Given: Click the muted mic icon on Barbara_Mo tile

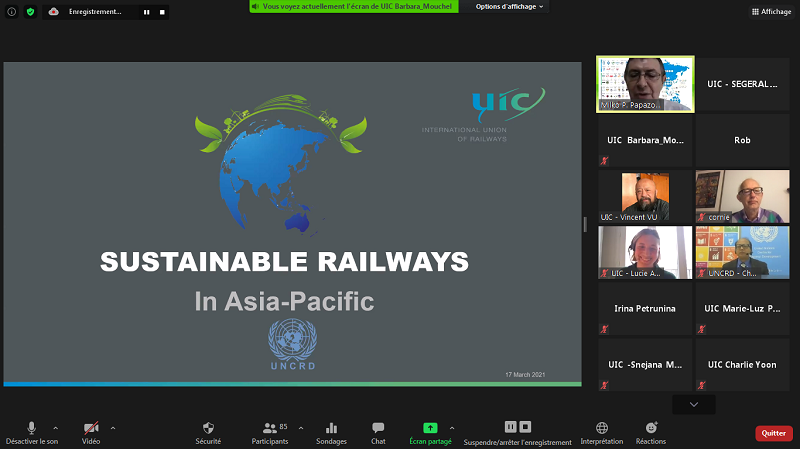Looking at the screenshot, I should tap(604, 161).
